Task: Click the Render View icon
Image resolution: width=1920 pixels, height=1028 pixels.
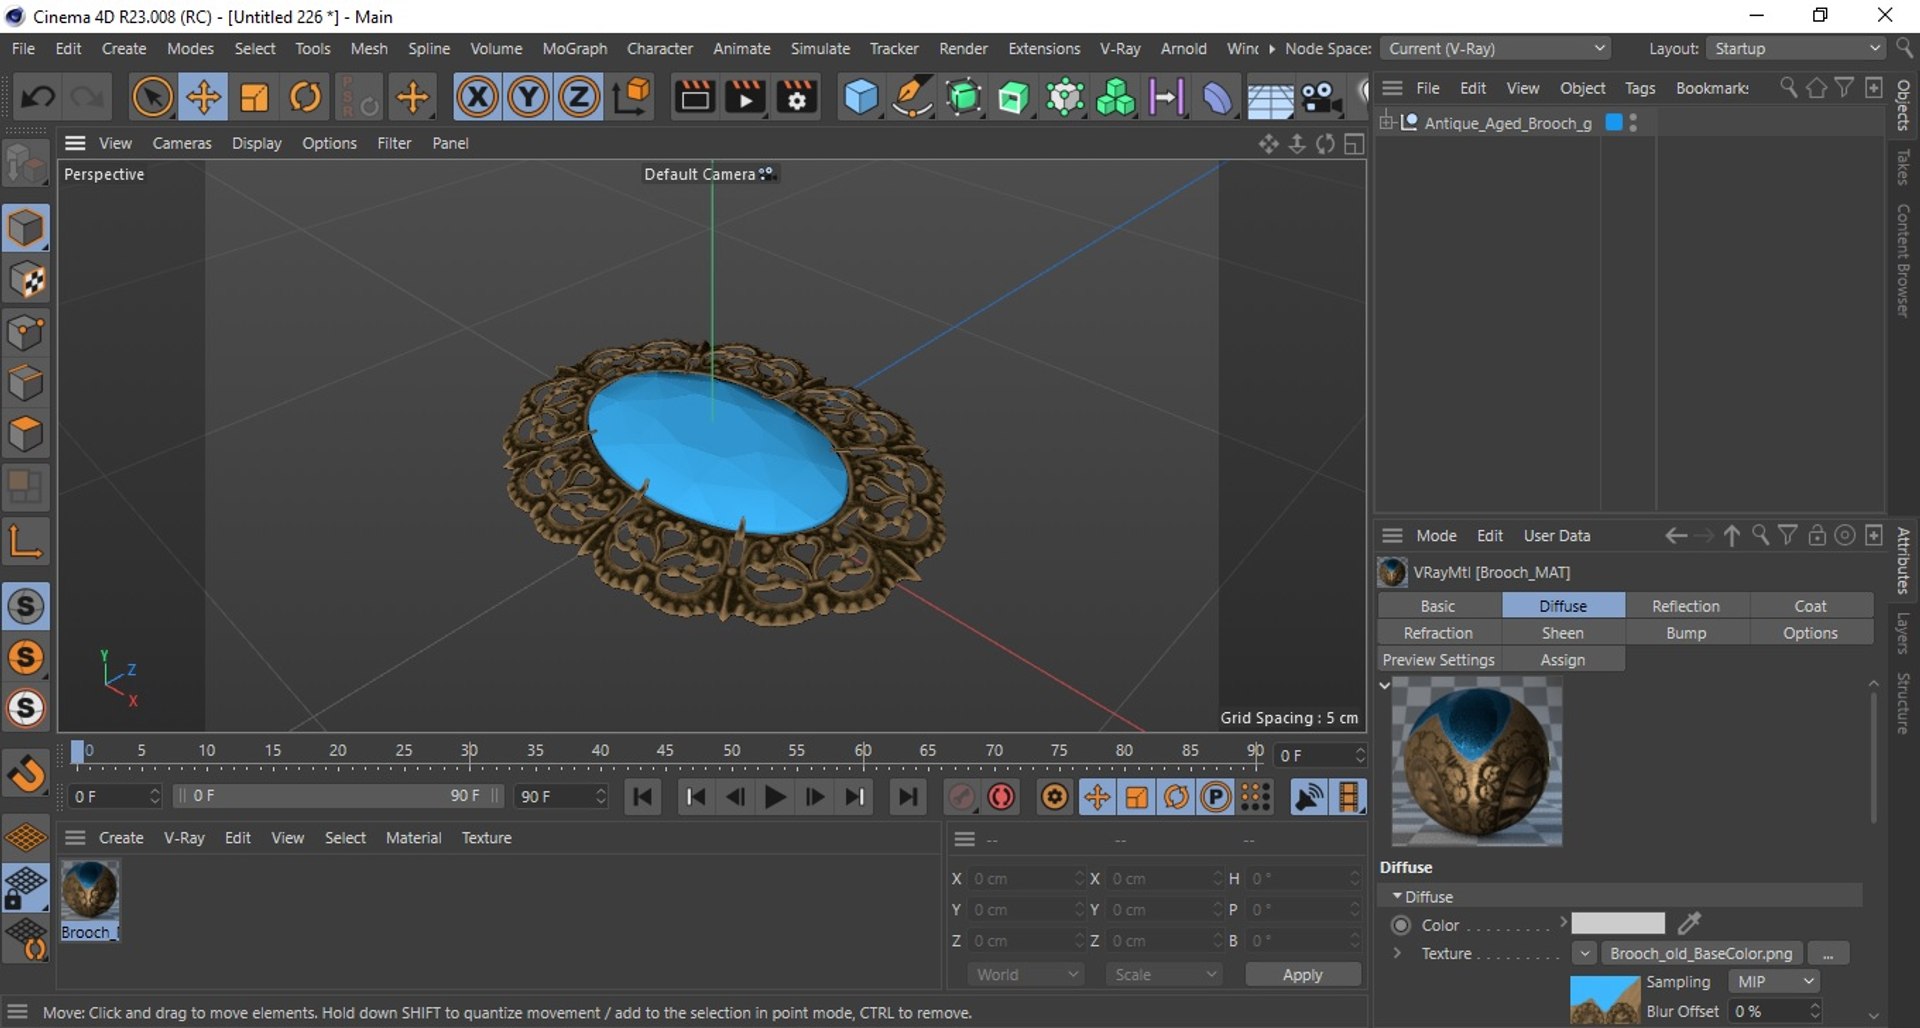Action: tap(695, 97)
